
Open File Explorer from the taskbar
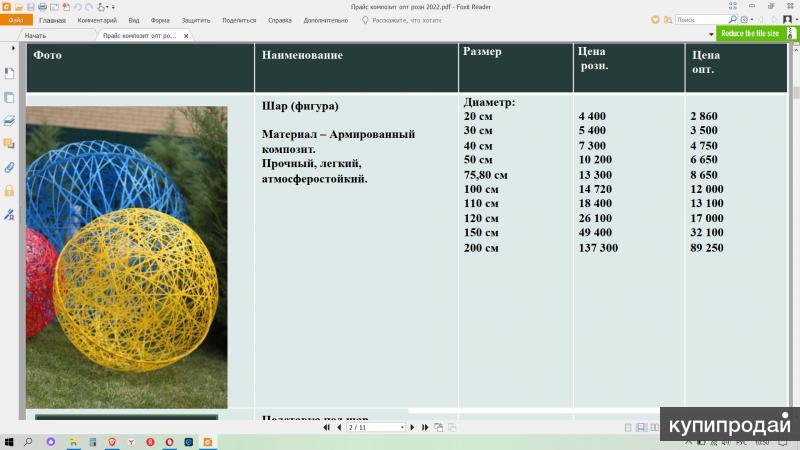click(73, 442)
